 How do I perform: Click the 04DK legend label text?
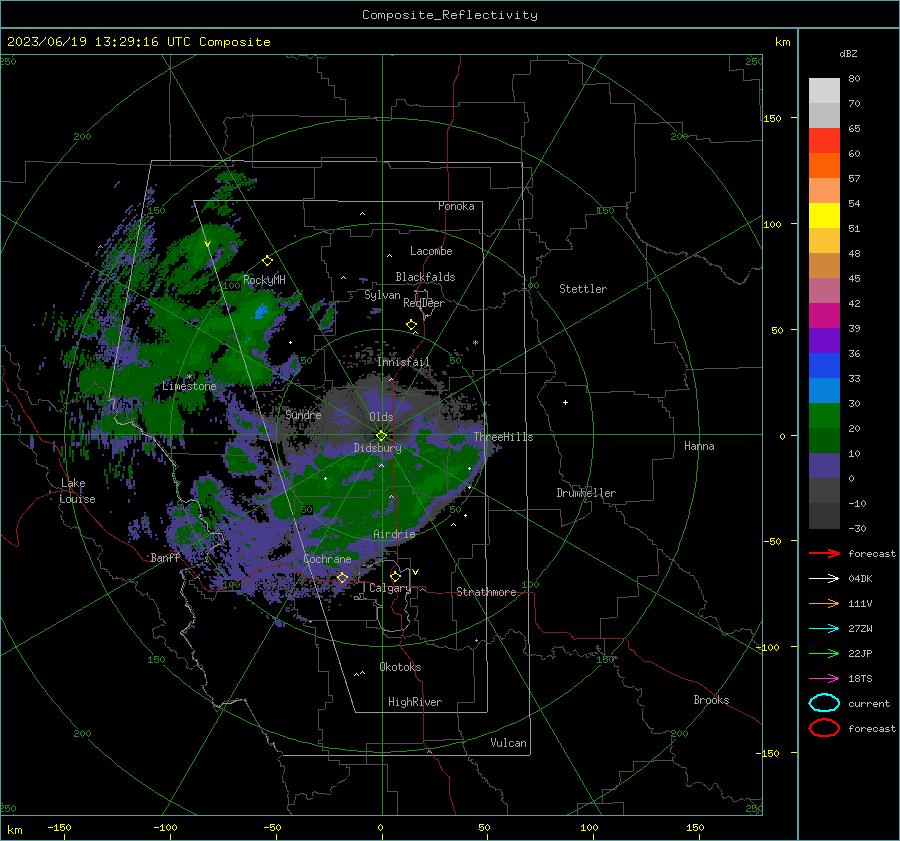(x=860, y=579)
